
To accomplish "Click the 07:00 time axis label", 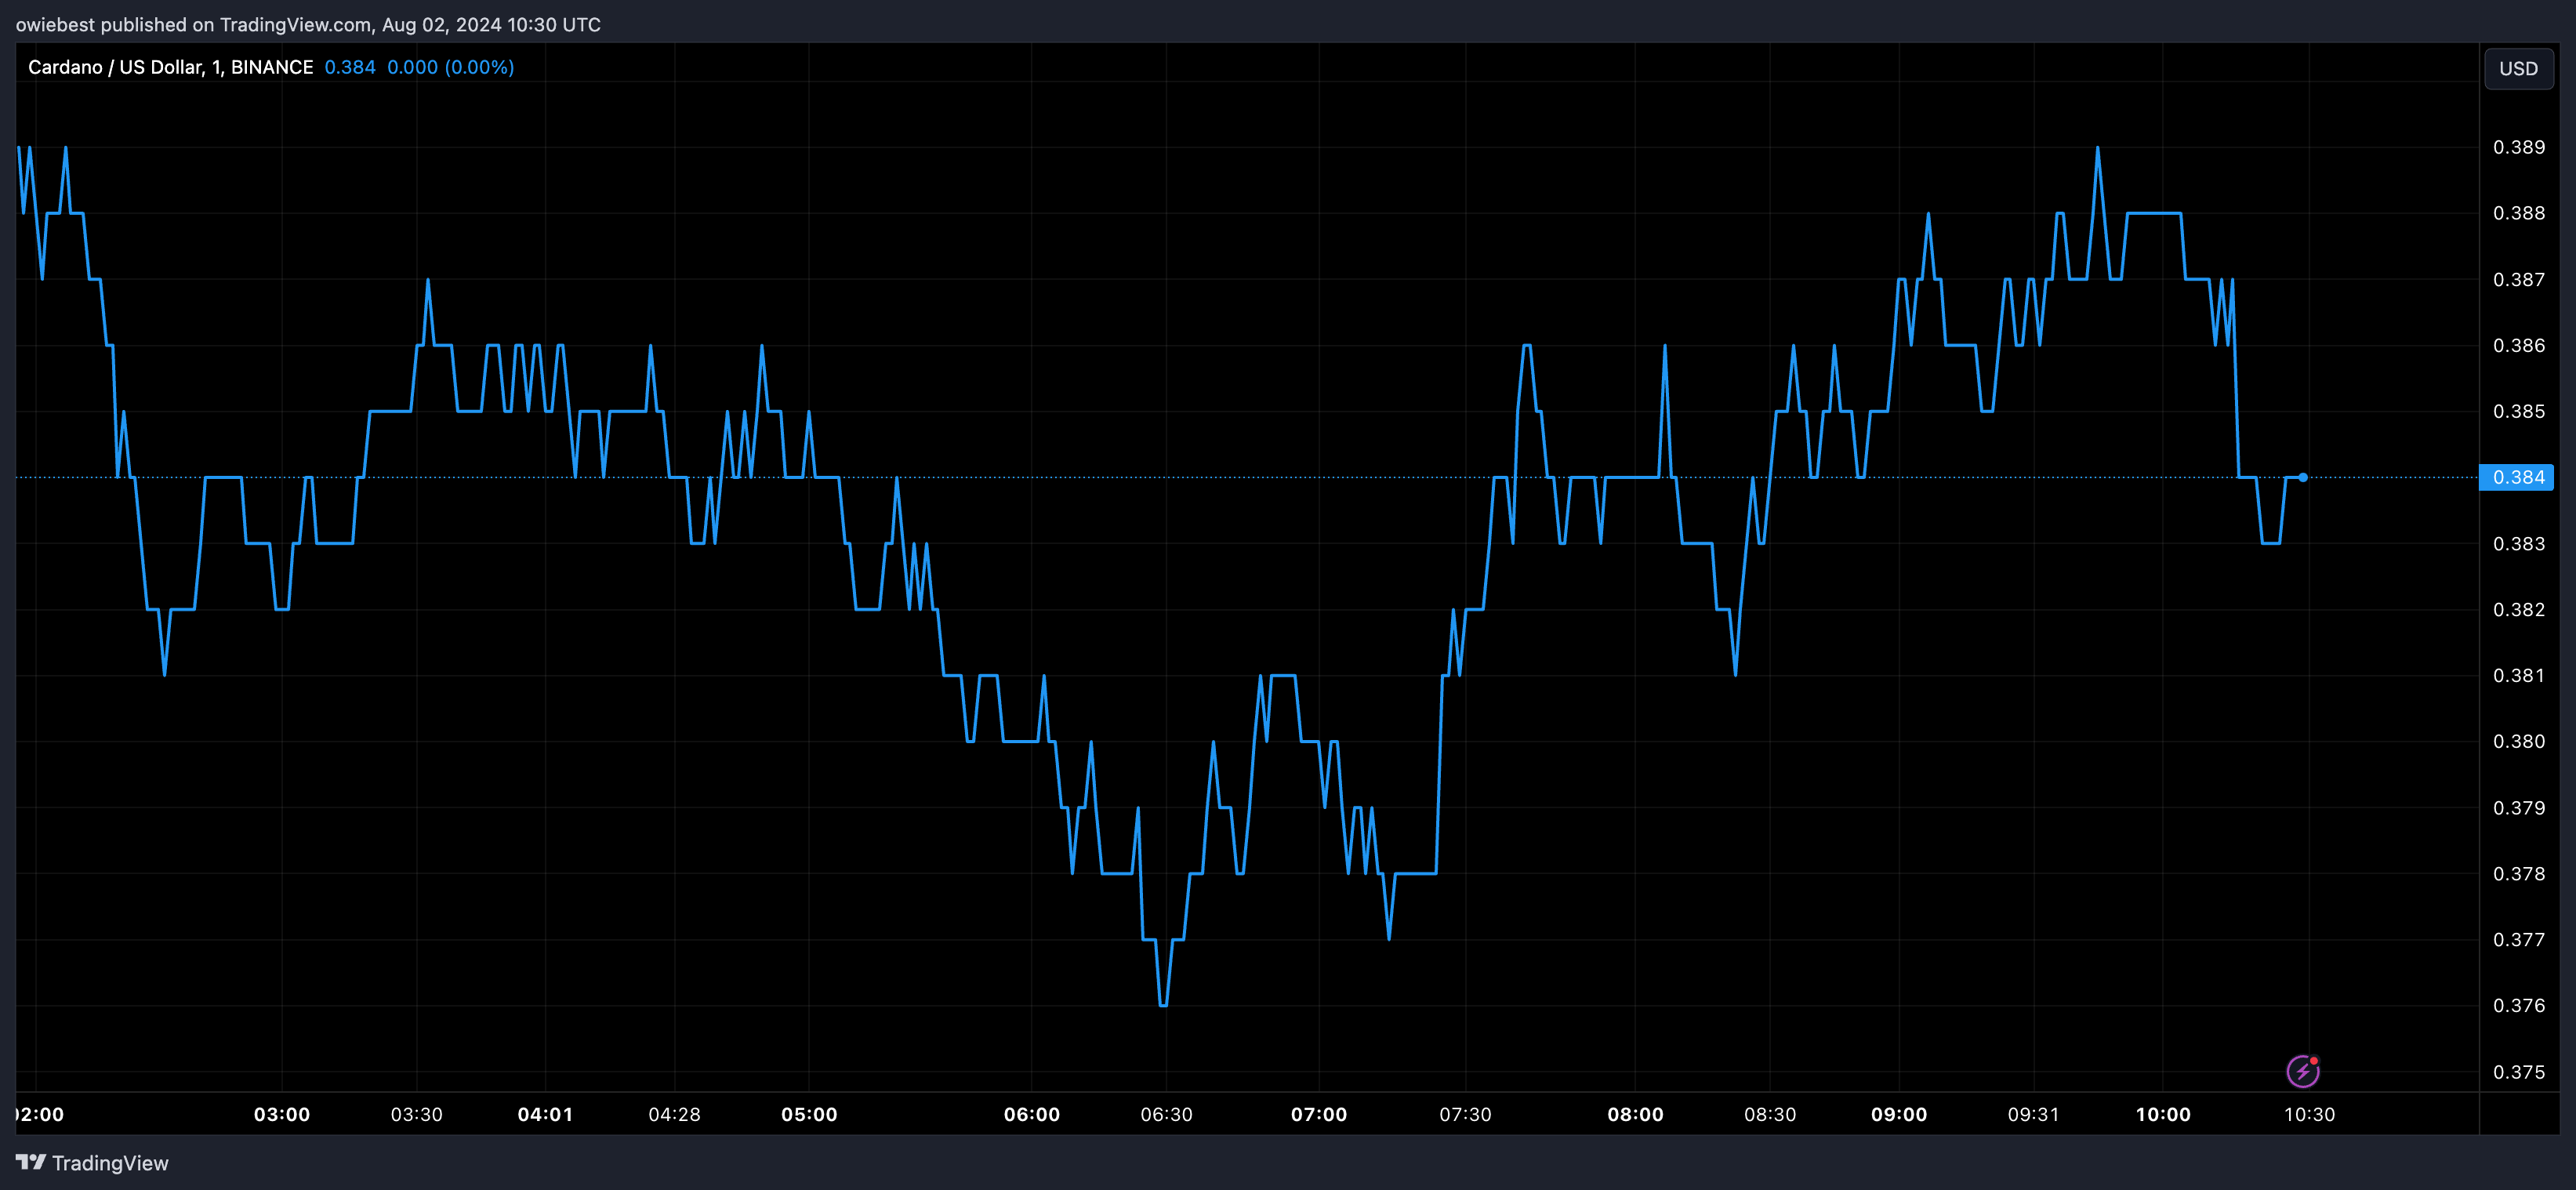I will coord(1319,1114).
